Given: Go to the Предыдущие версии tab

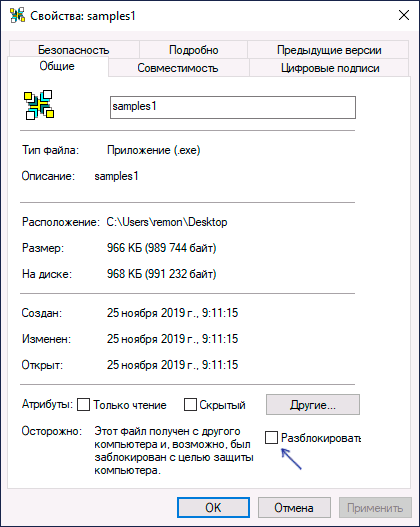Looking at the screenshot, I should (x=329, y=50).
